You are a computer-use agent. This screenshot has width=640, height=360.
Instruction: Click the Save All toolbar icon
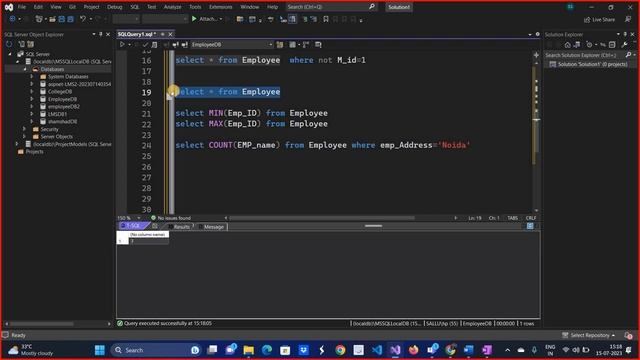click(x=71, y=19)
